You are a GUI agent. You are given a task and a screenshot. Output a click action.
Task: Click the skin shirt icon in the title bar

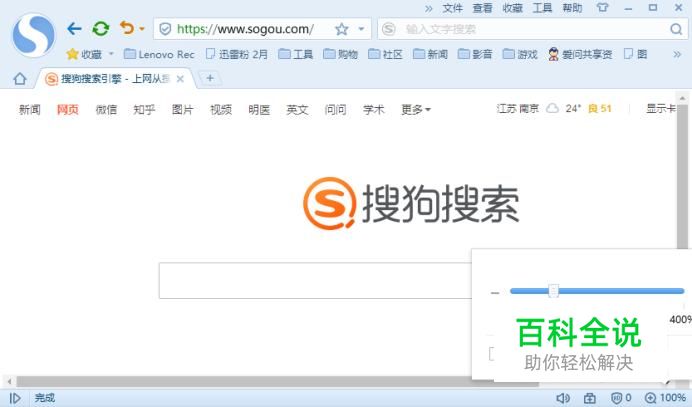[602, 8]
